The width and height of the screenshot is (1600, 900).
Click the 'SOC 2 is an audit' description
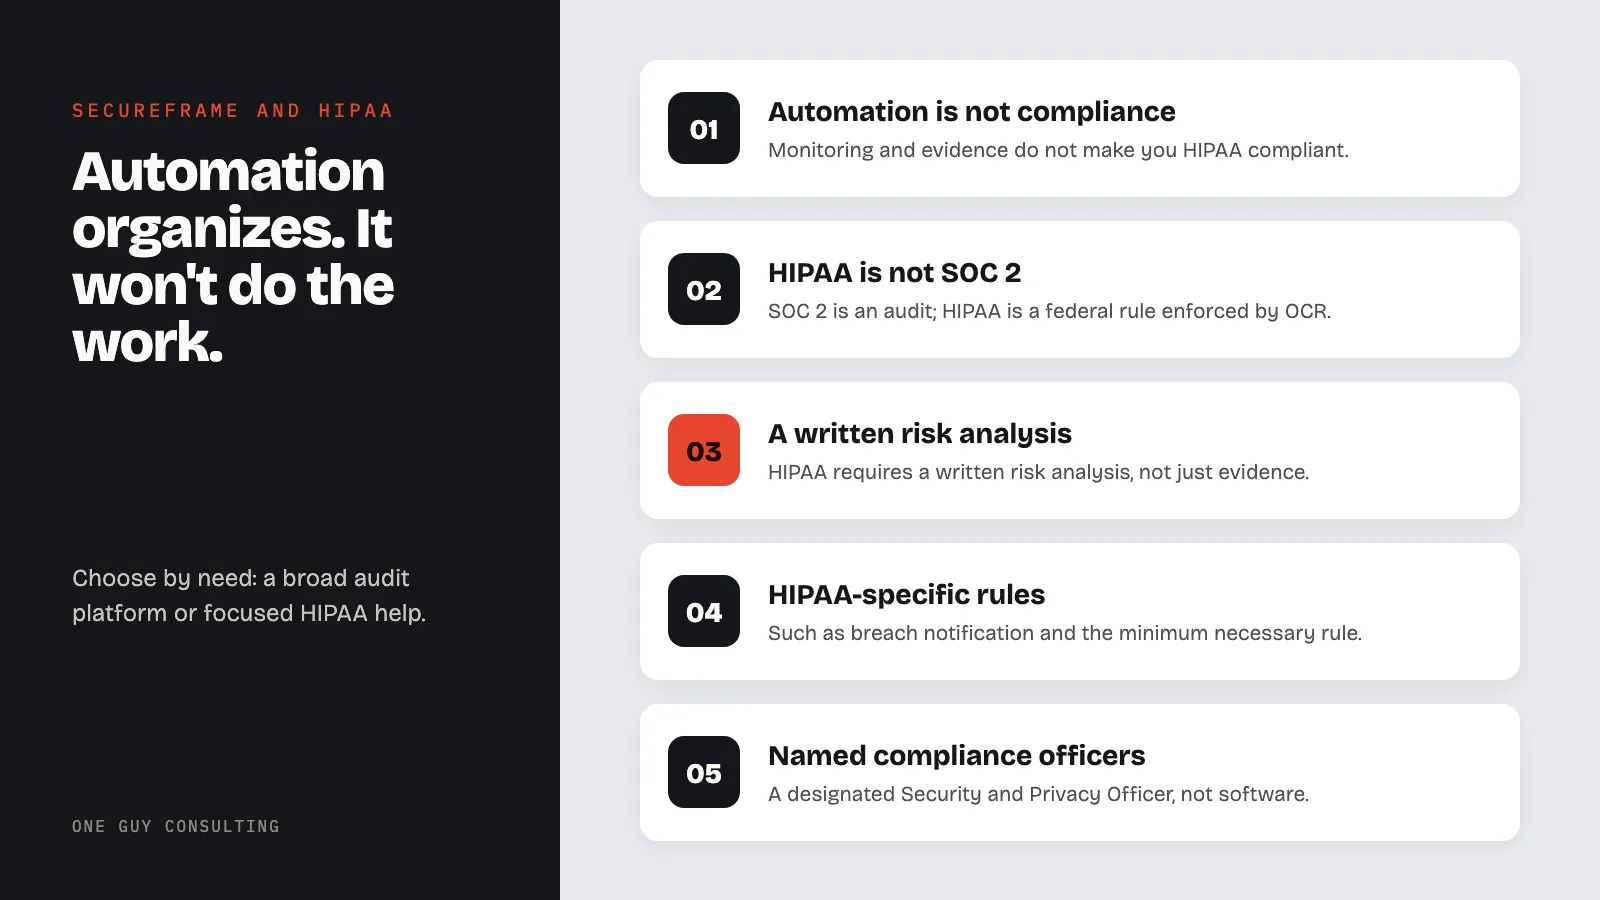pos(1049,311)
